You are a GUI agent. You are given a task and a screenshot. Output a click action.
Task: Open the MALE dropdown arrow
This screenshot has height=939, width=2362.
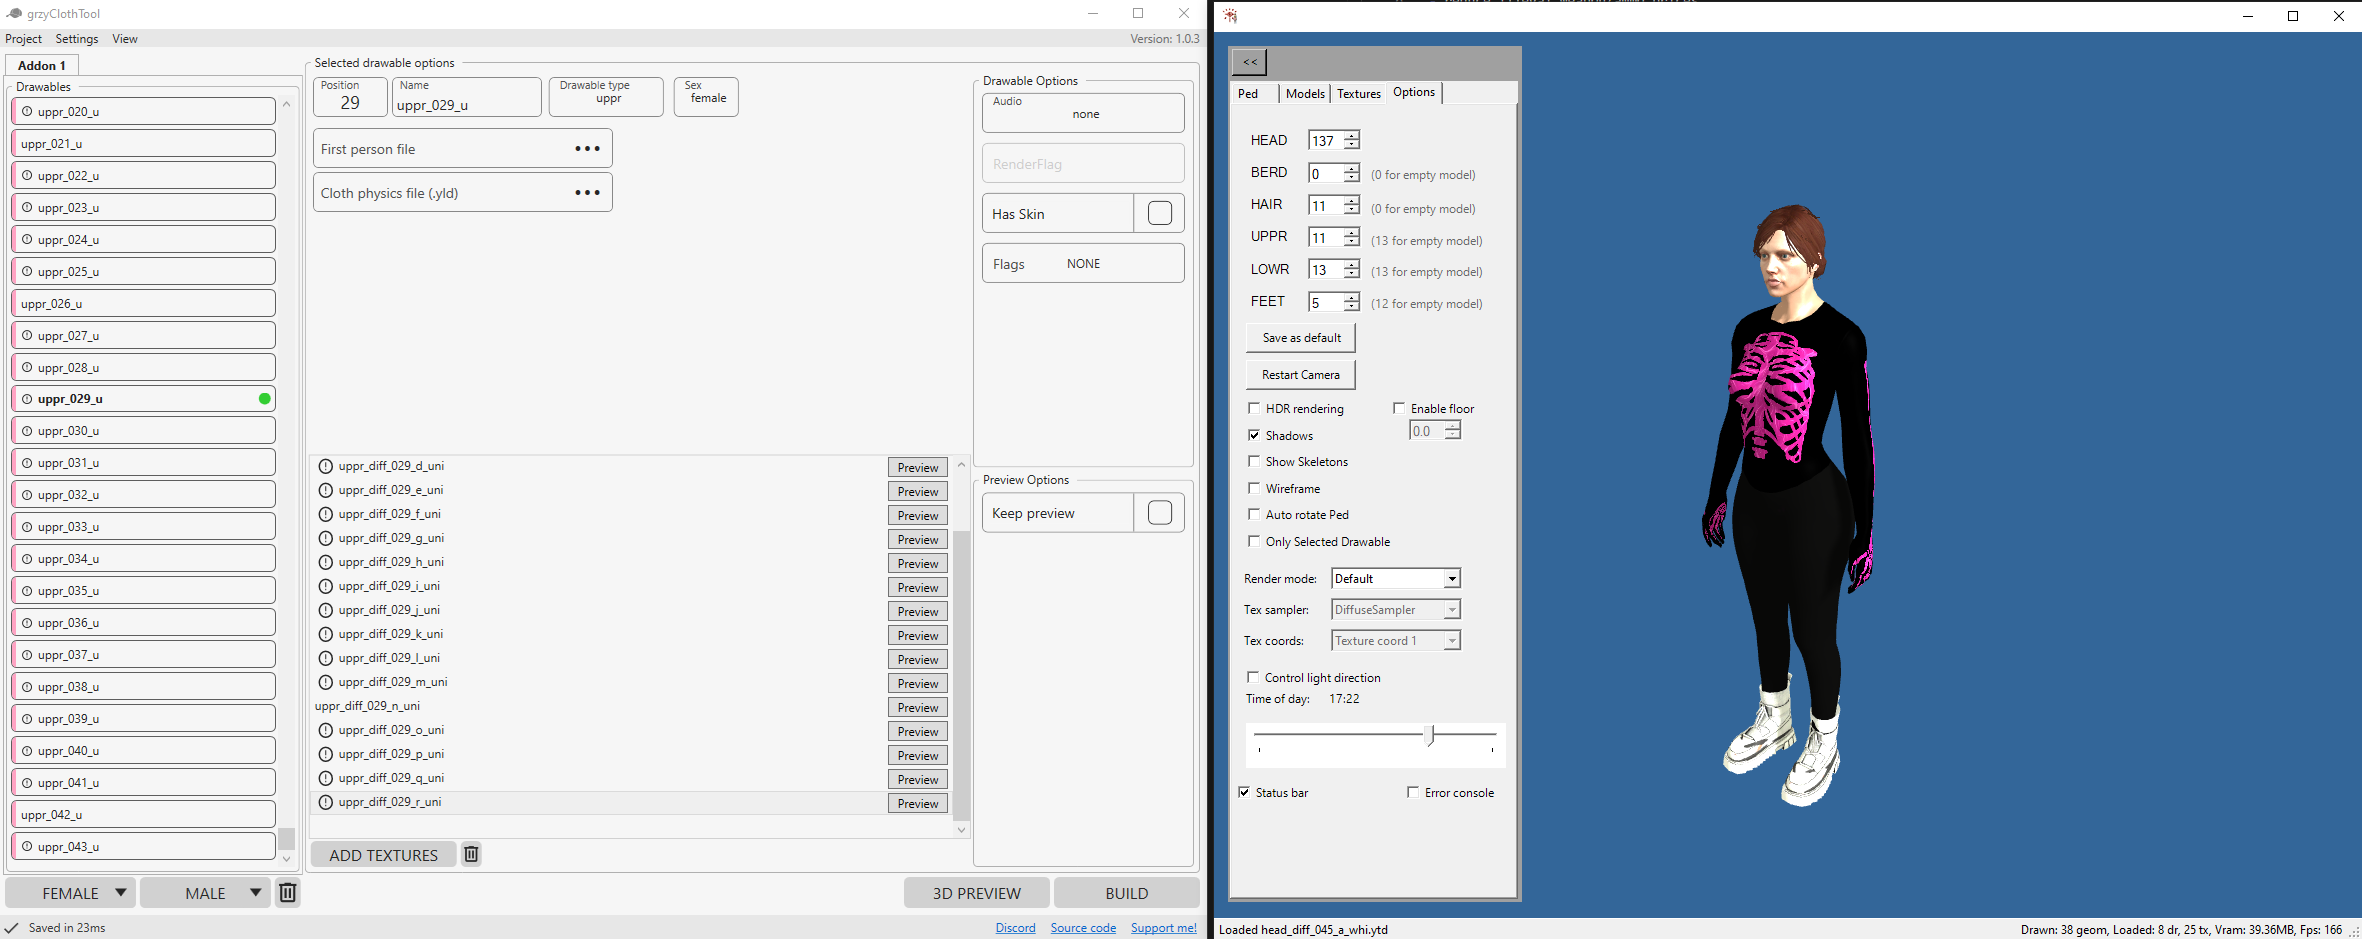(x=255, y=892)
